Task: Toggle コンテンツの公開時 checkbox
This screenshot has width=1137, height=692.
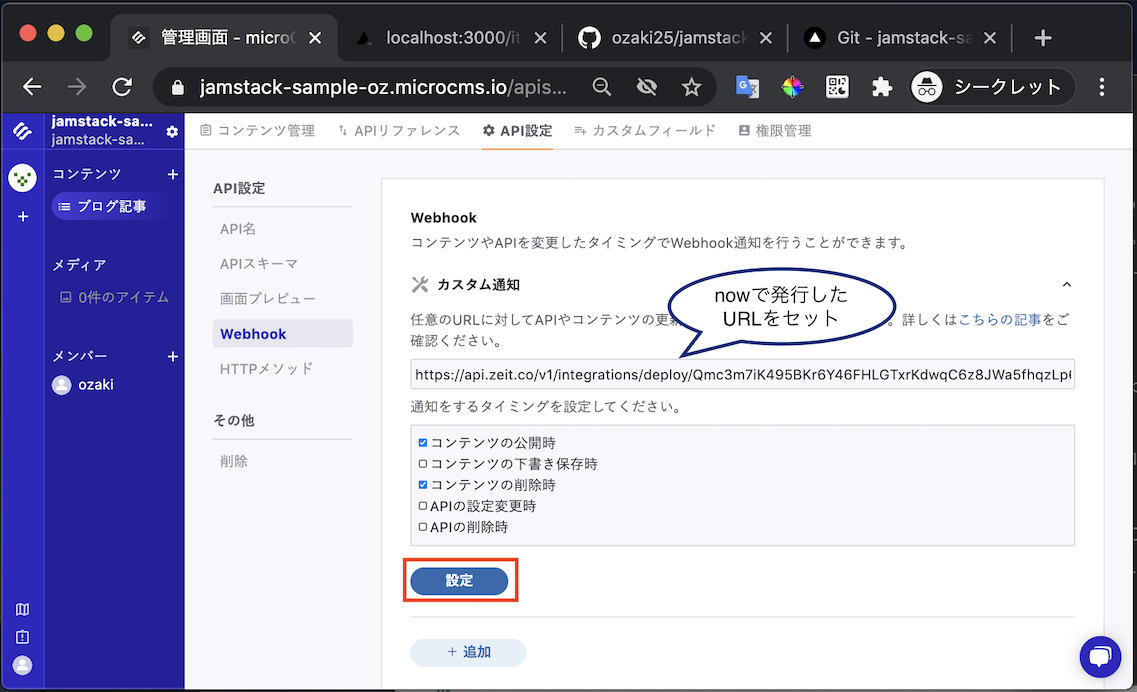Action: [x=423, y=442]
